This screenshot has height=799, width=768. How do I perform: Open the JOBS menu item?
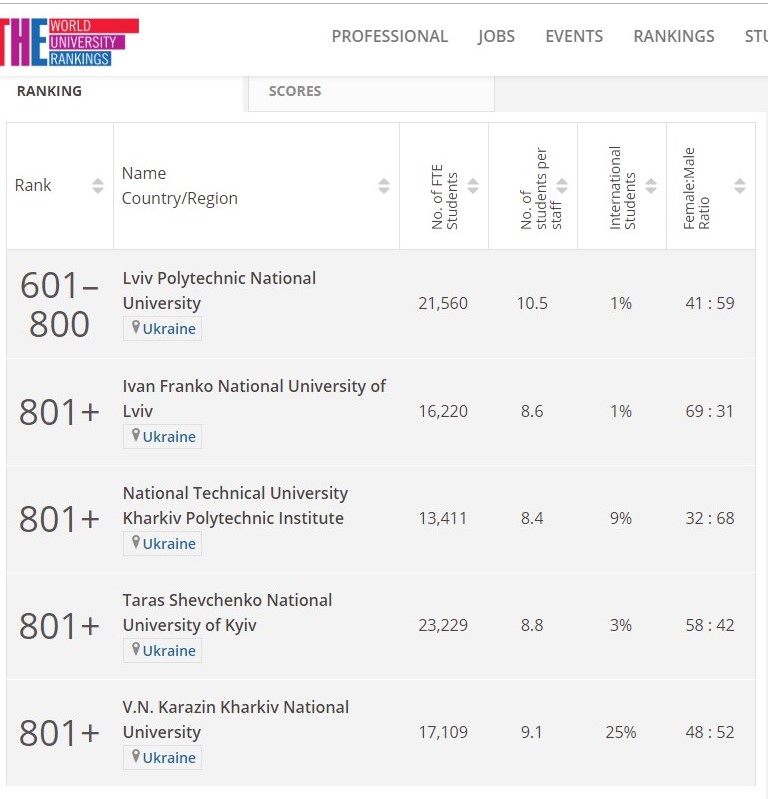tap(496, 37)
